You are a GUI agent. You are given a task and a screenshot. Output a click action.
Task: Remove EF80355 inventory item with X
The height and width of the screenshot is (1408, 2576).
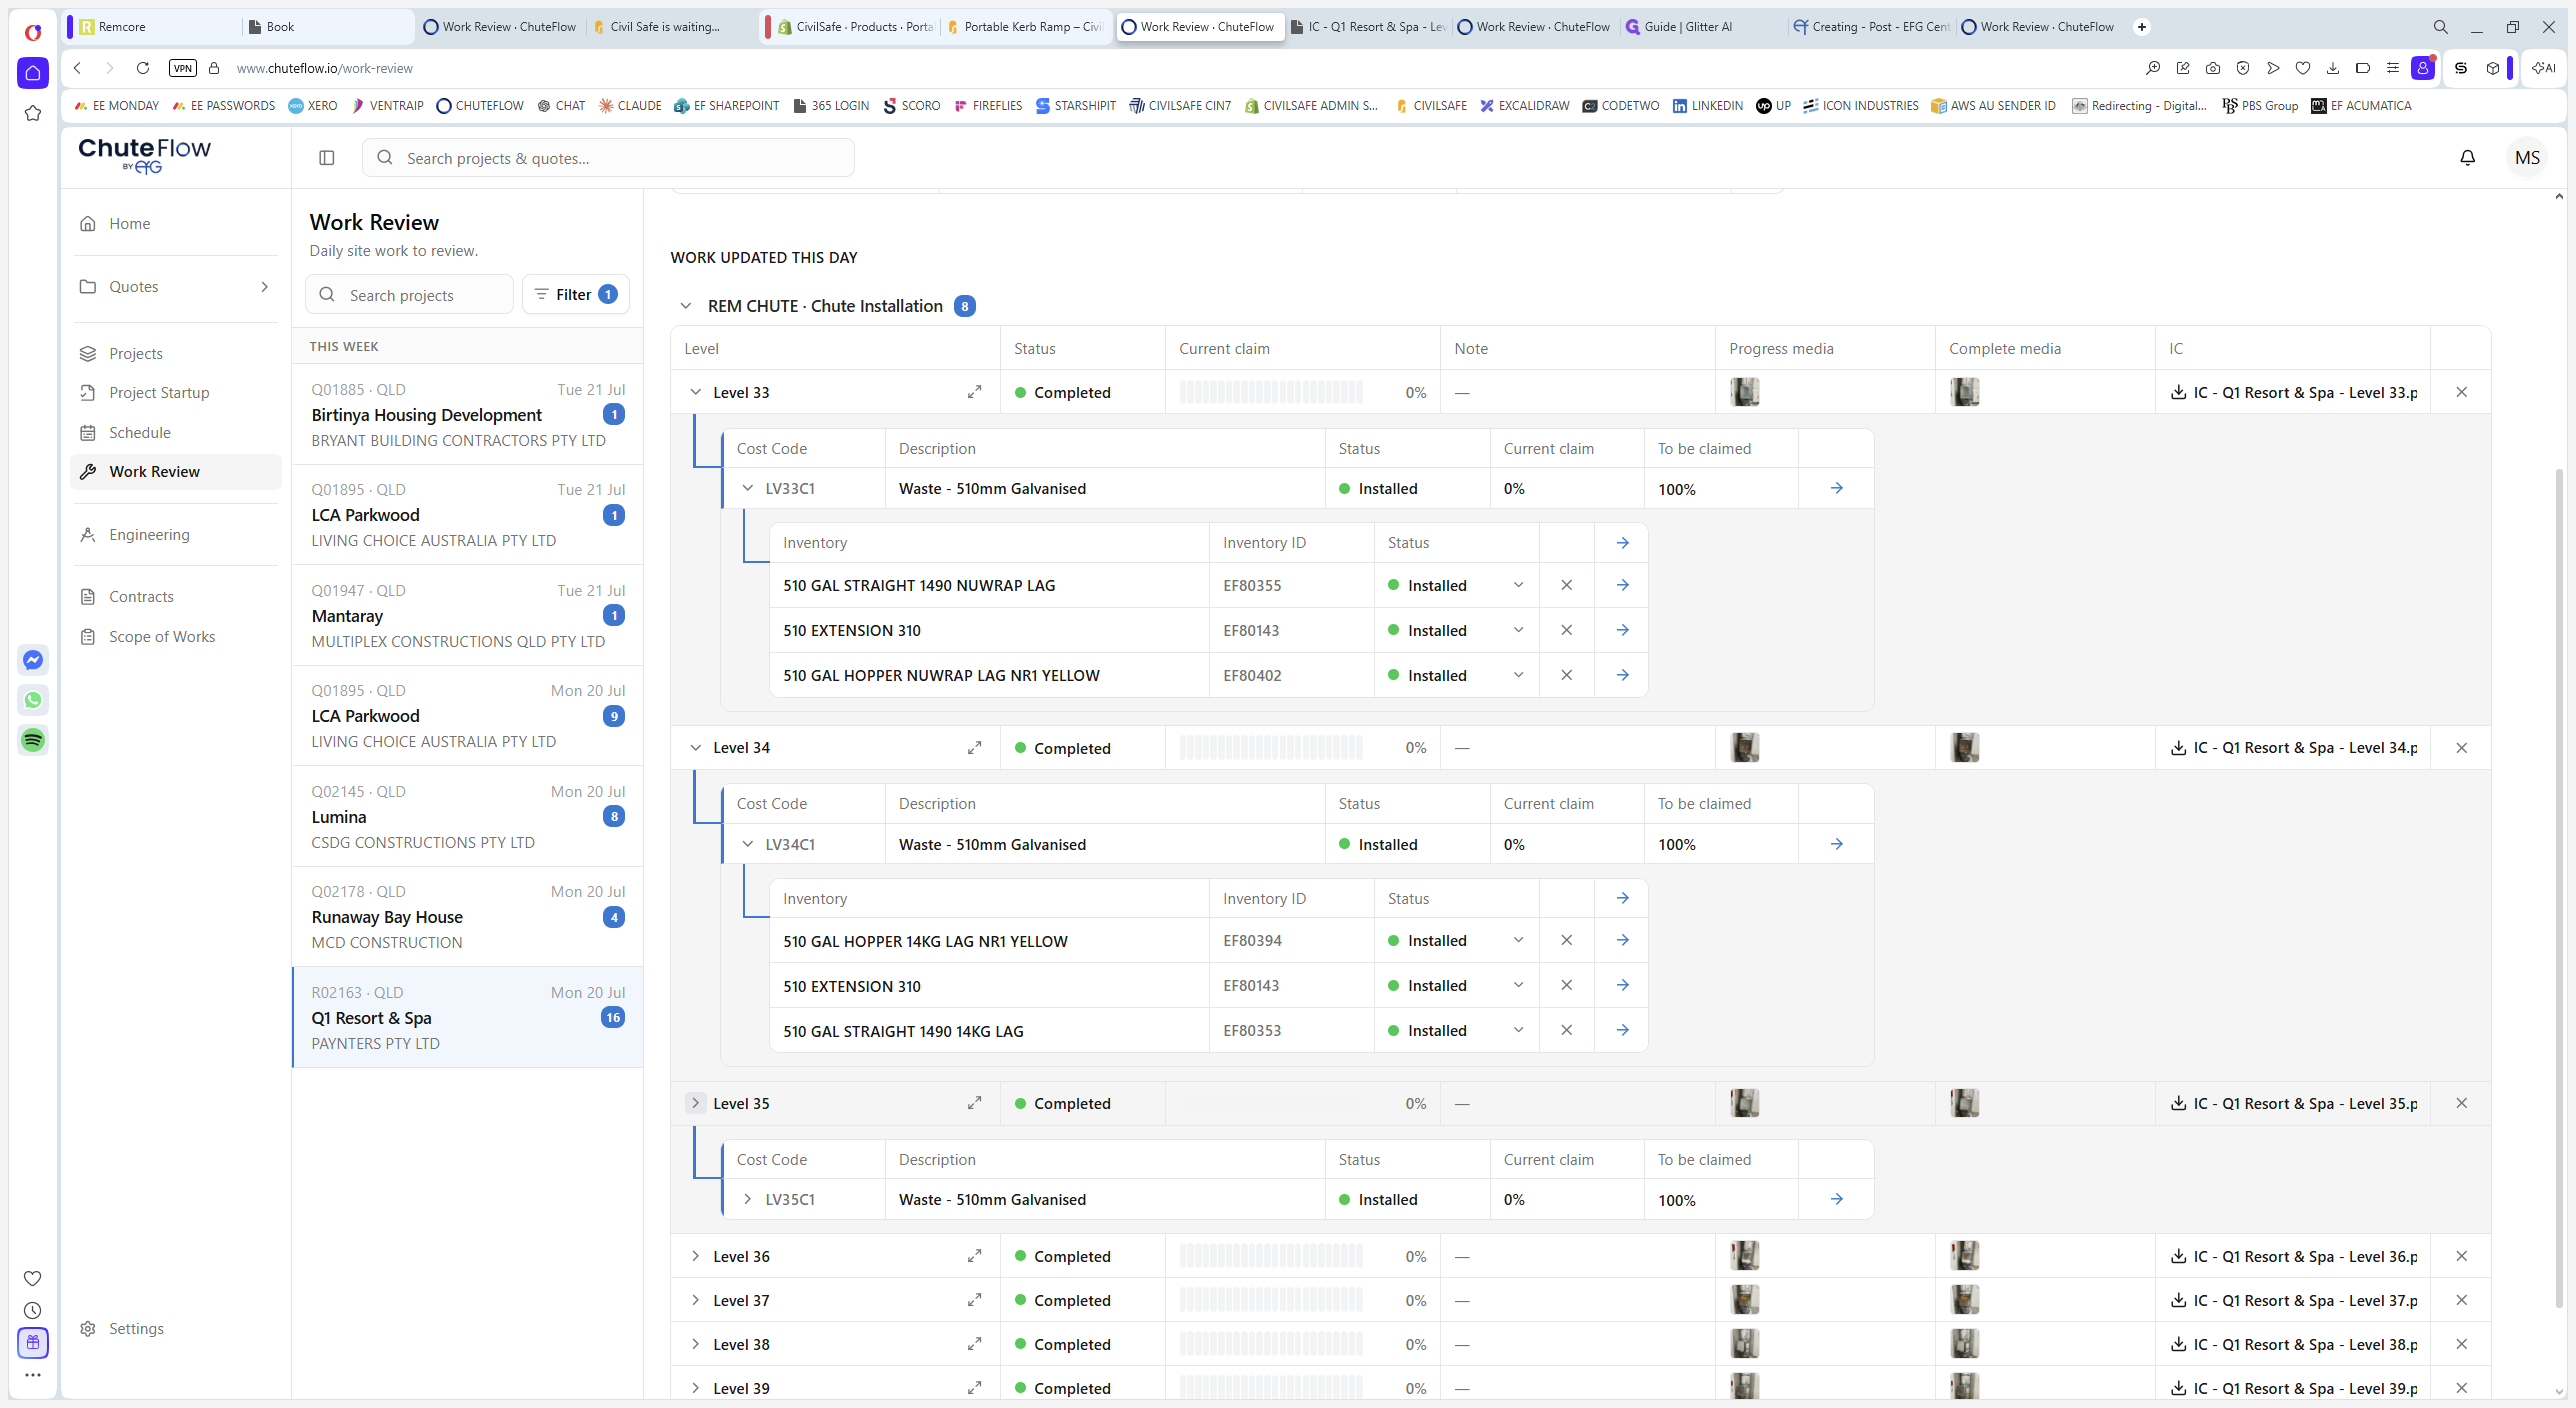[x=1566, y=585]
